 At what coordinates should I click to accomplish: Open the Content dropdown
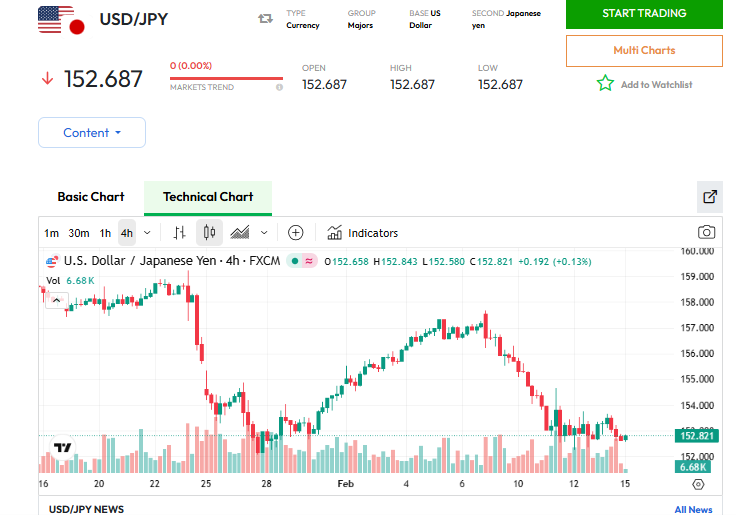[x=92, y=133]
